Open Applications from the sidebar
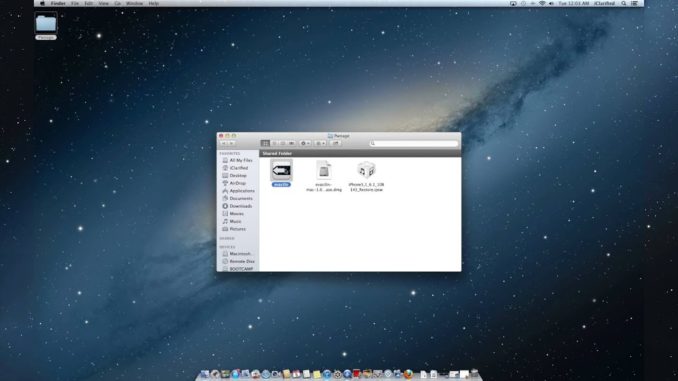 [237, 191]
